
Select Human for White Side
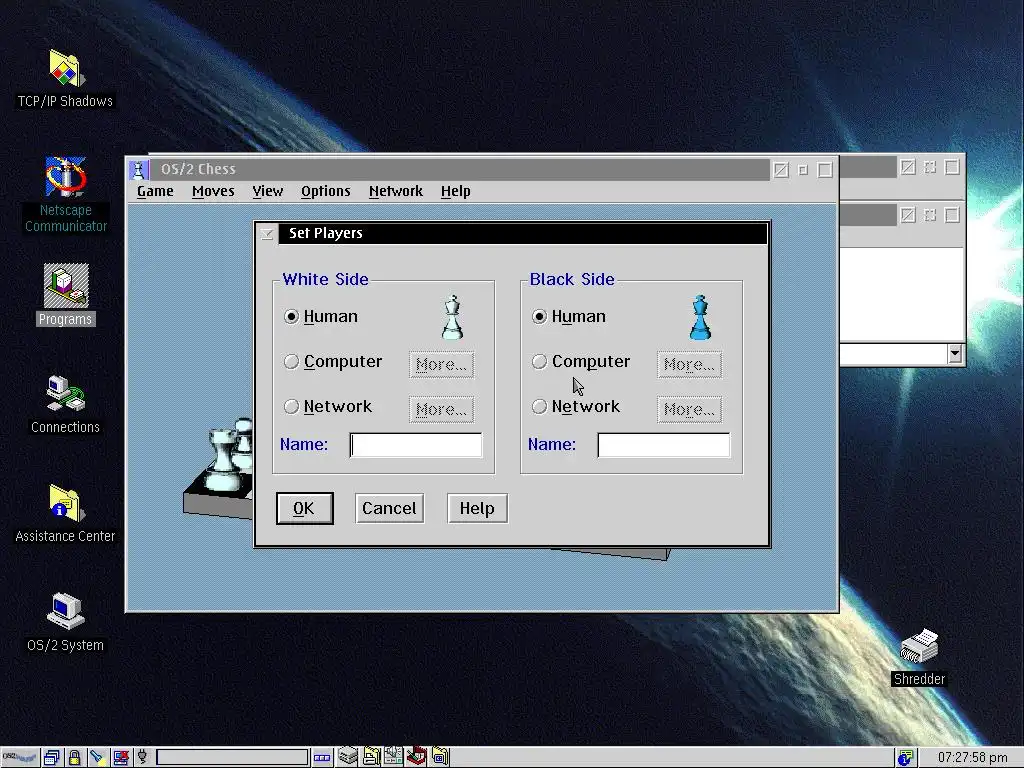[321, 317]
